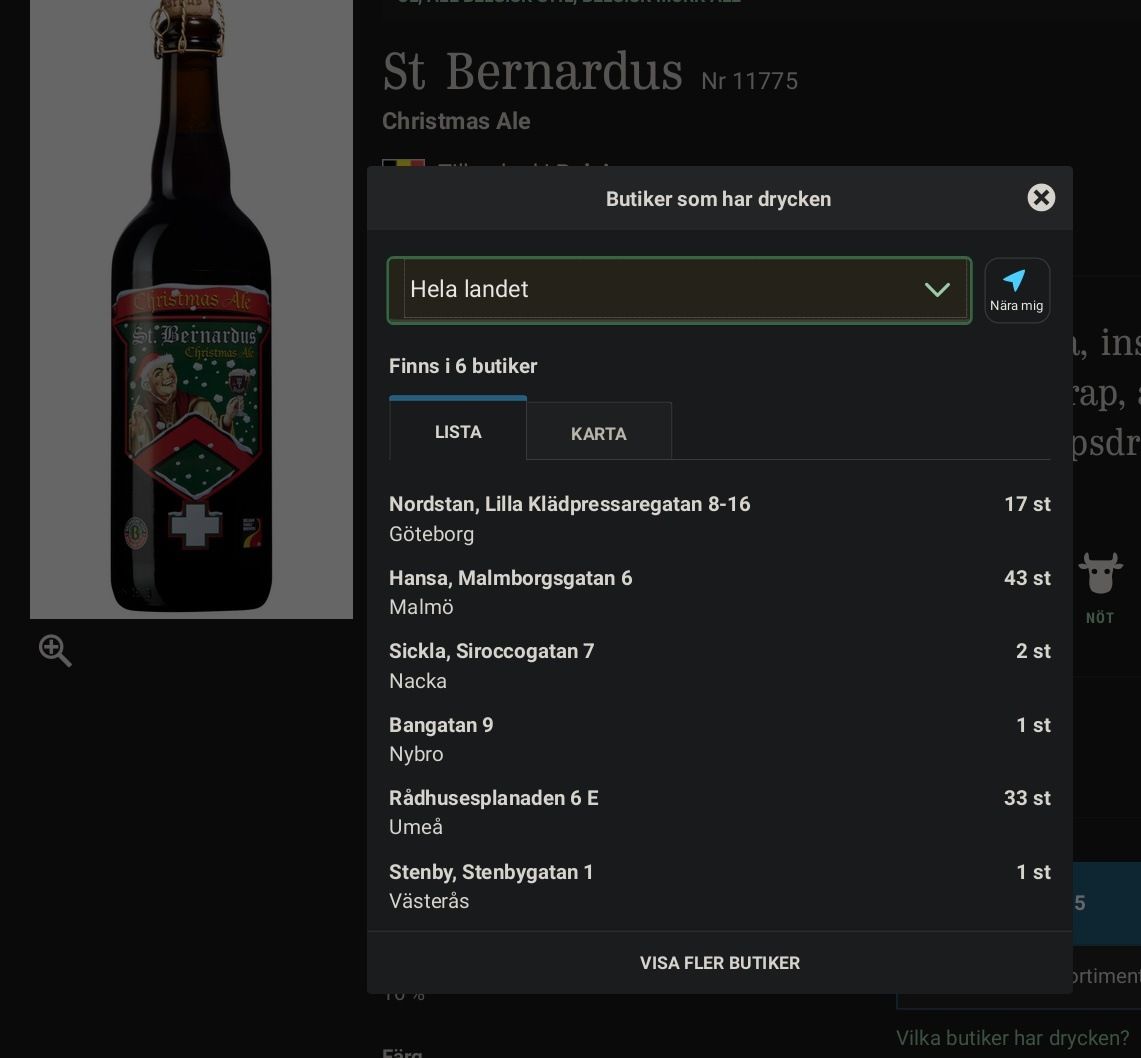Click the St Bernardus bottle image
This screenshot has height=1058, width=1141.
[x=191, y=309]
